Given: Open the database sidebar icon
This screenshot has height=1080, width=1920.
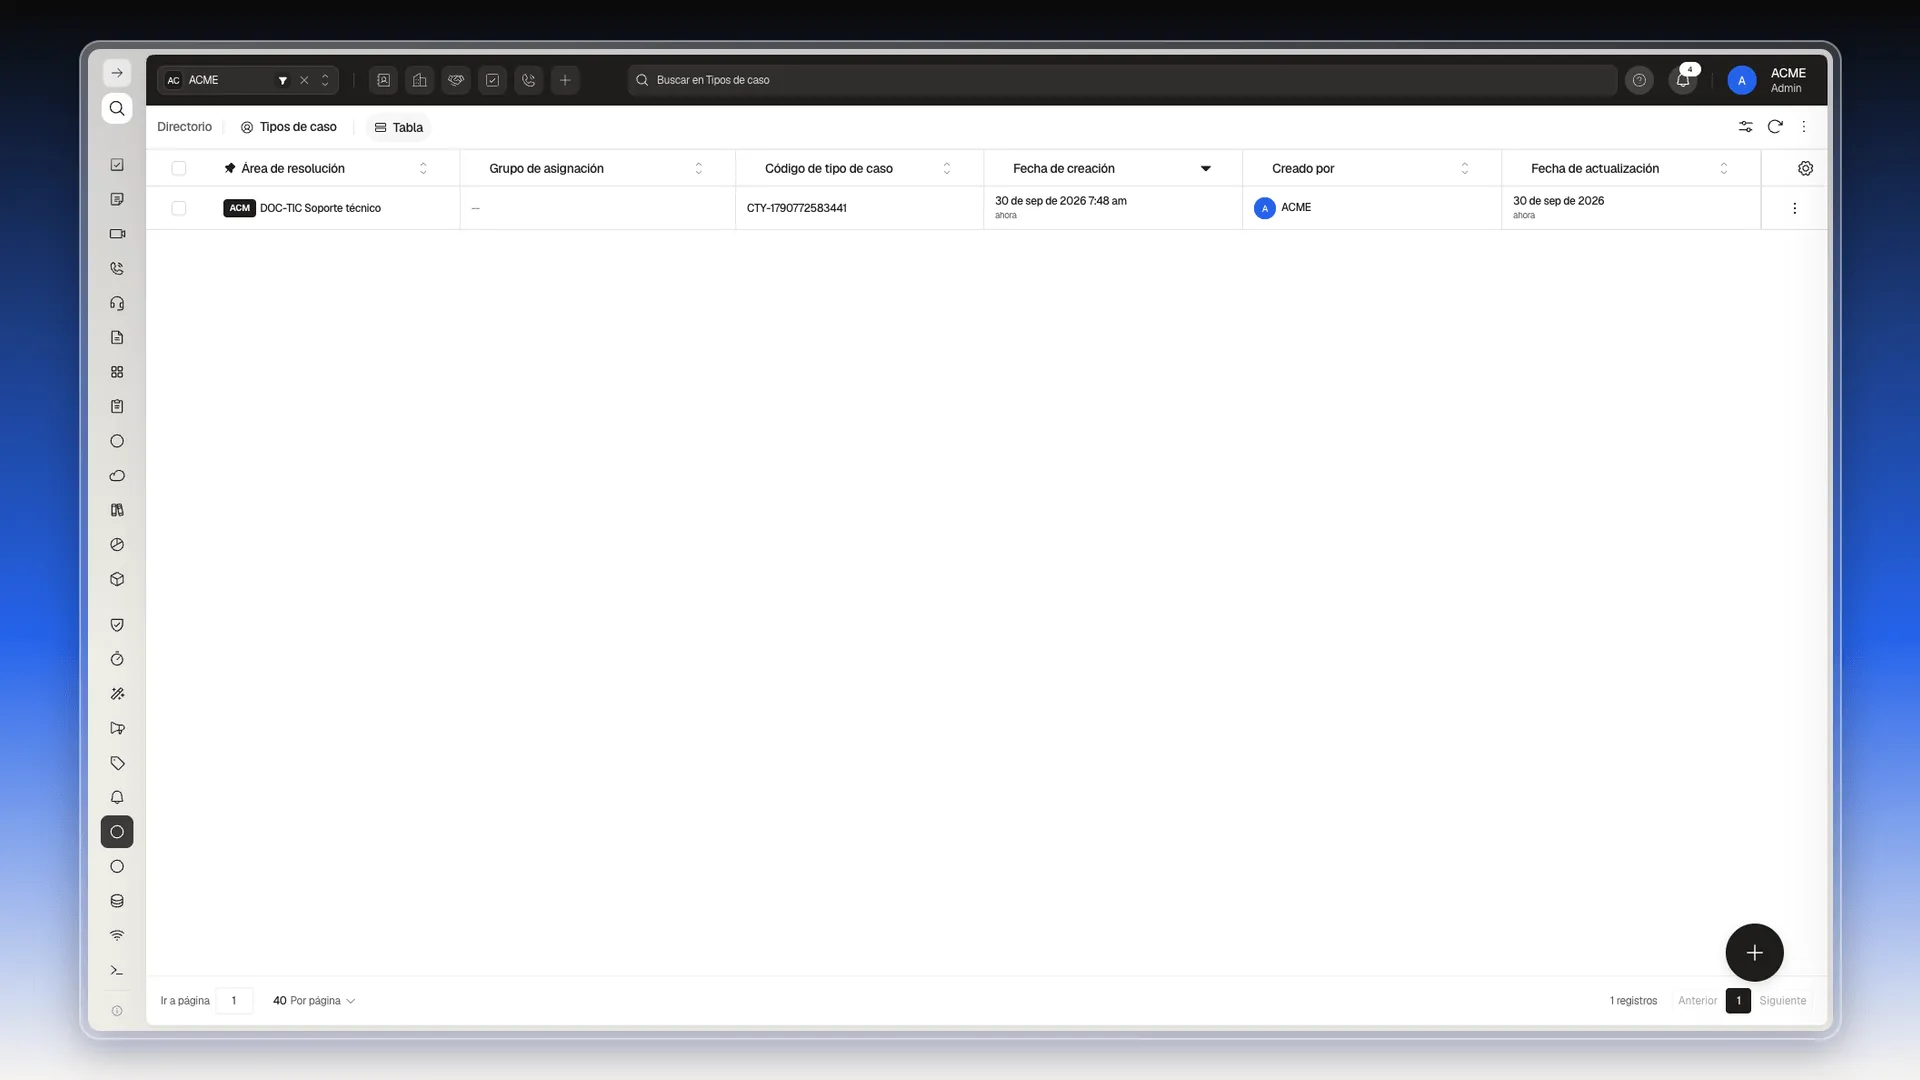Looking at the screenshot, I should [117, 901].
